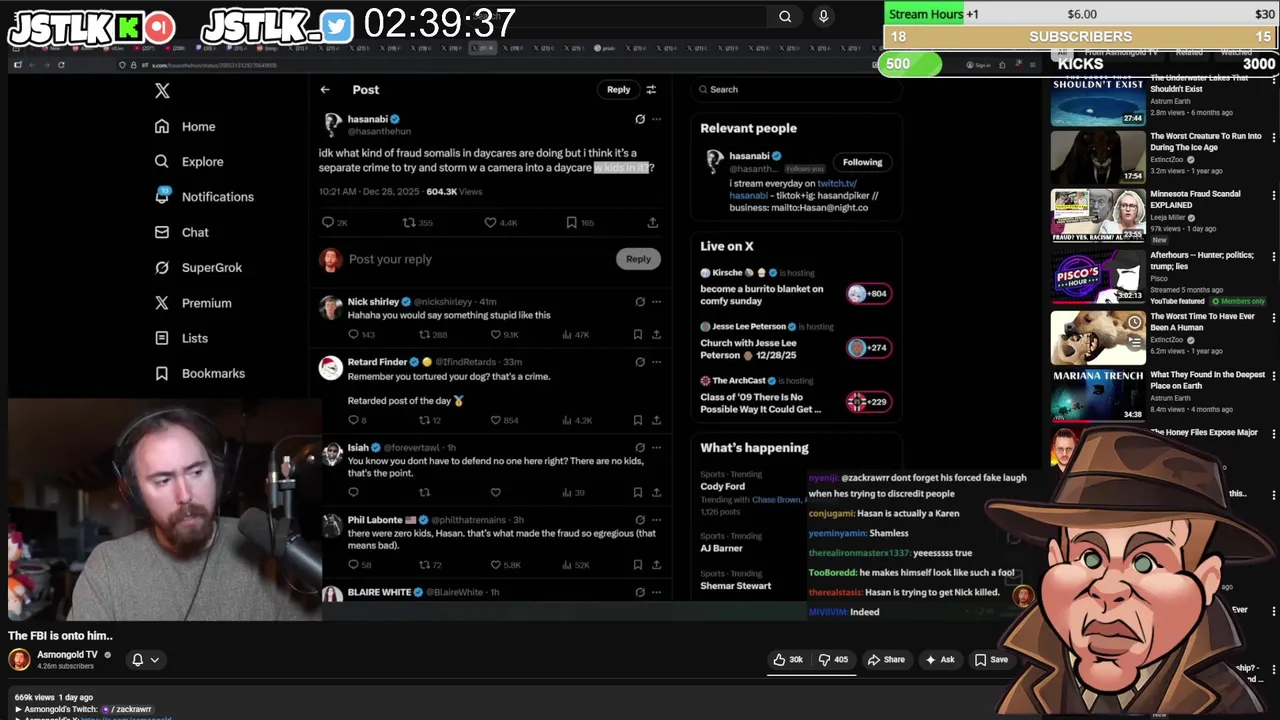The width and height of the screenshot is (1280, 720).
Task: Click the 604.3K Views text
Action: click(x=454, y=192)
